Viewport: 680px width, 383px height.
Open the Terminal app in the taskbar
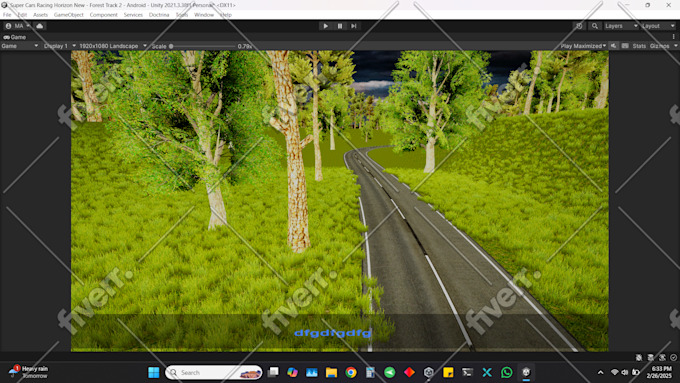(468, 372)
